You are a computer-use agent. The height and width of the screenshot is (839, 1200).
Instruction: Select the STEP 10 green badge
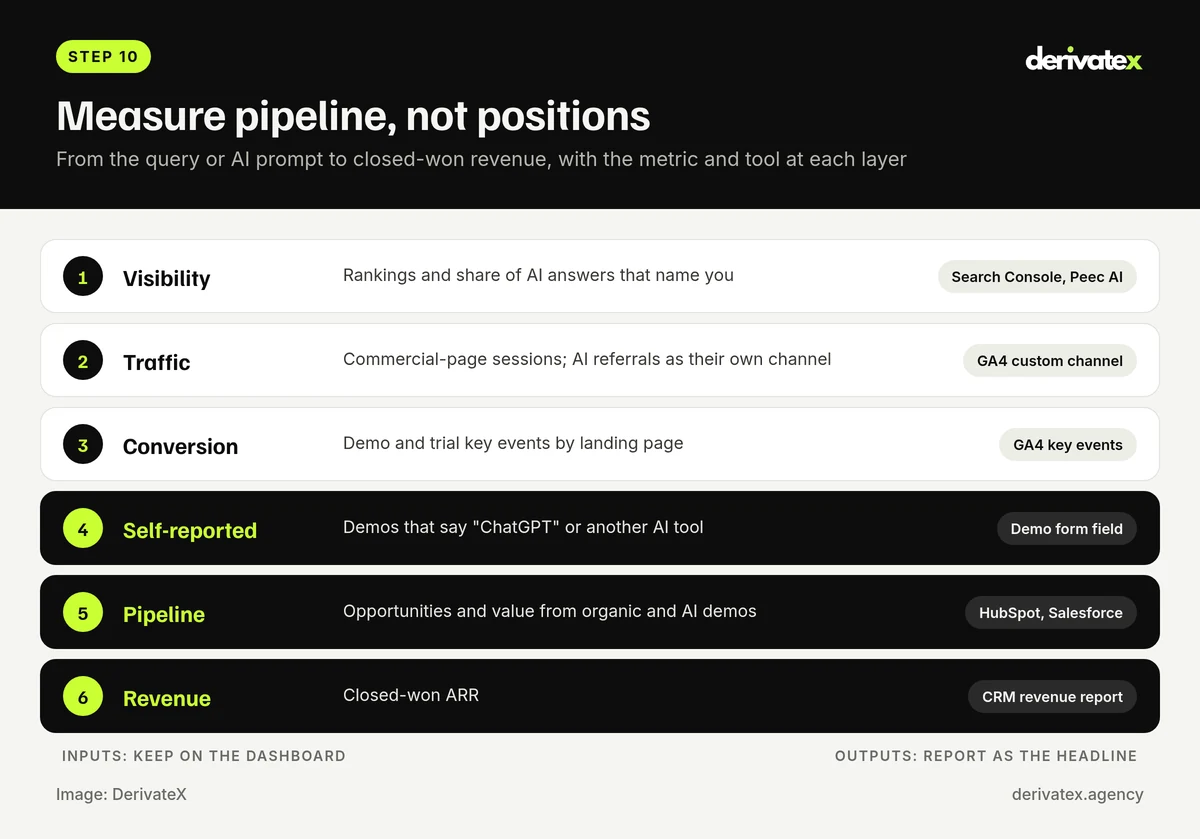pos(103,57)
